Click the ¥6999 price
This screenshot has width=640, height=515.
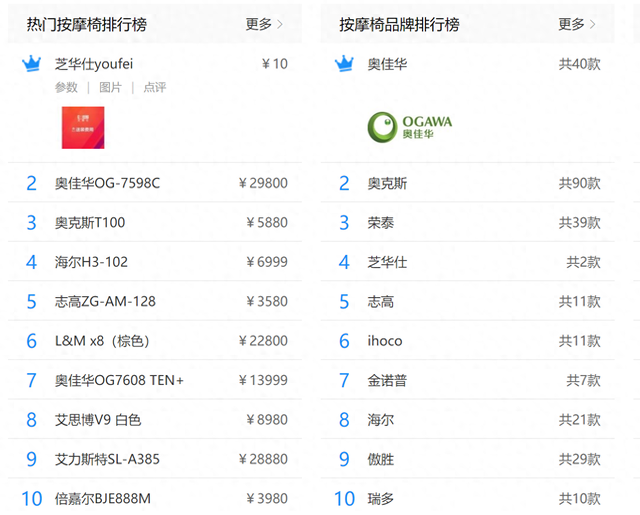(267, 262)
